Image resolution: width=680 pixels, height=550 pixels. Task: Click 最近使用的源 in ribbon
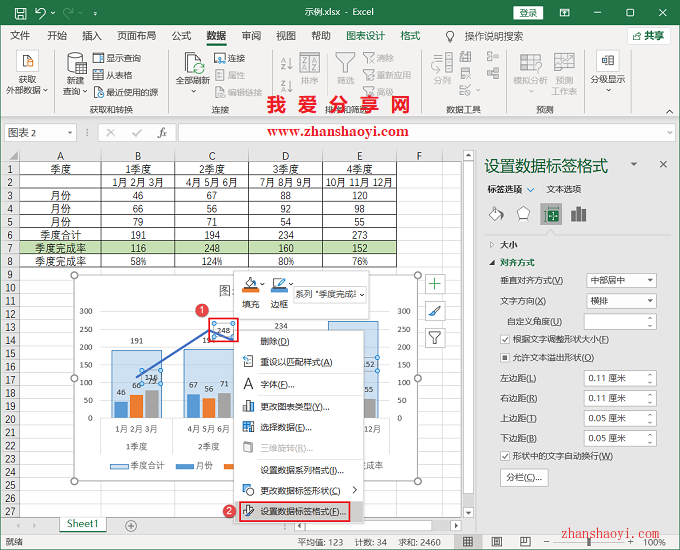point(126,92)
